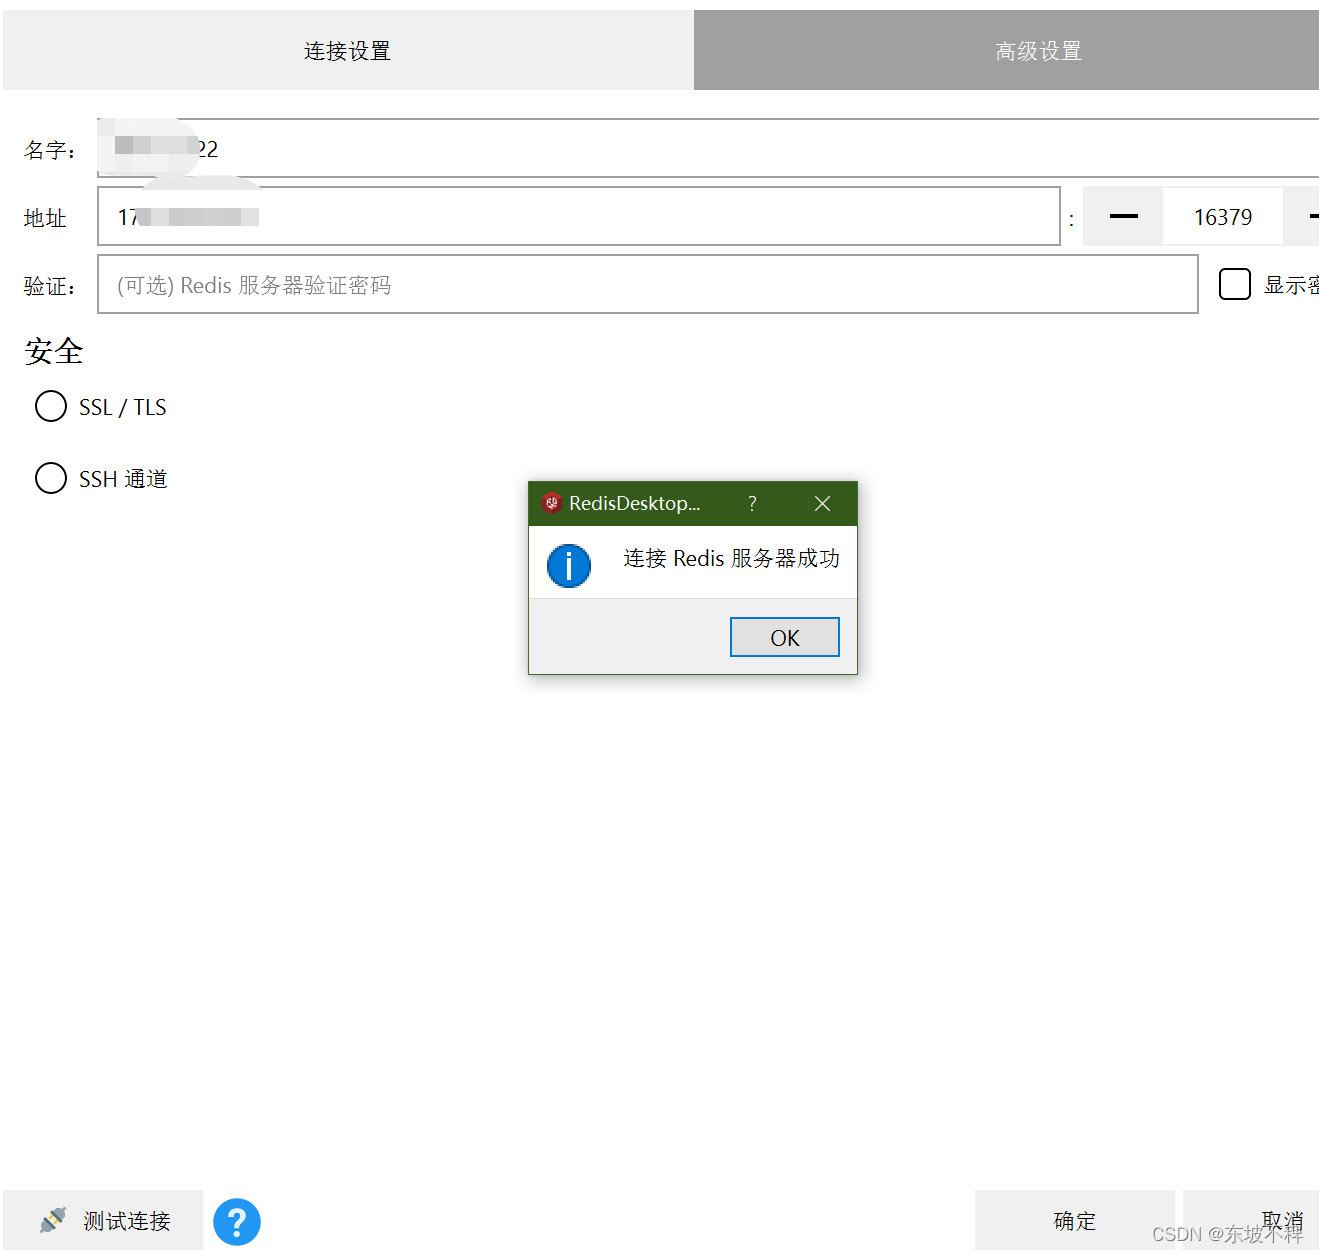Click the 测试连接 test connection button

coord(103,1220)
